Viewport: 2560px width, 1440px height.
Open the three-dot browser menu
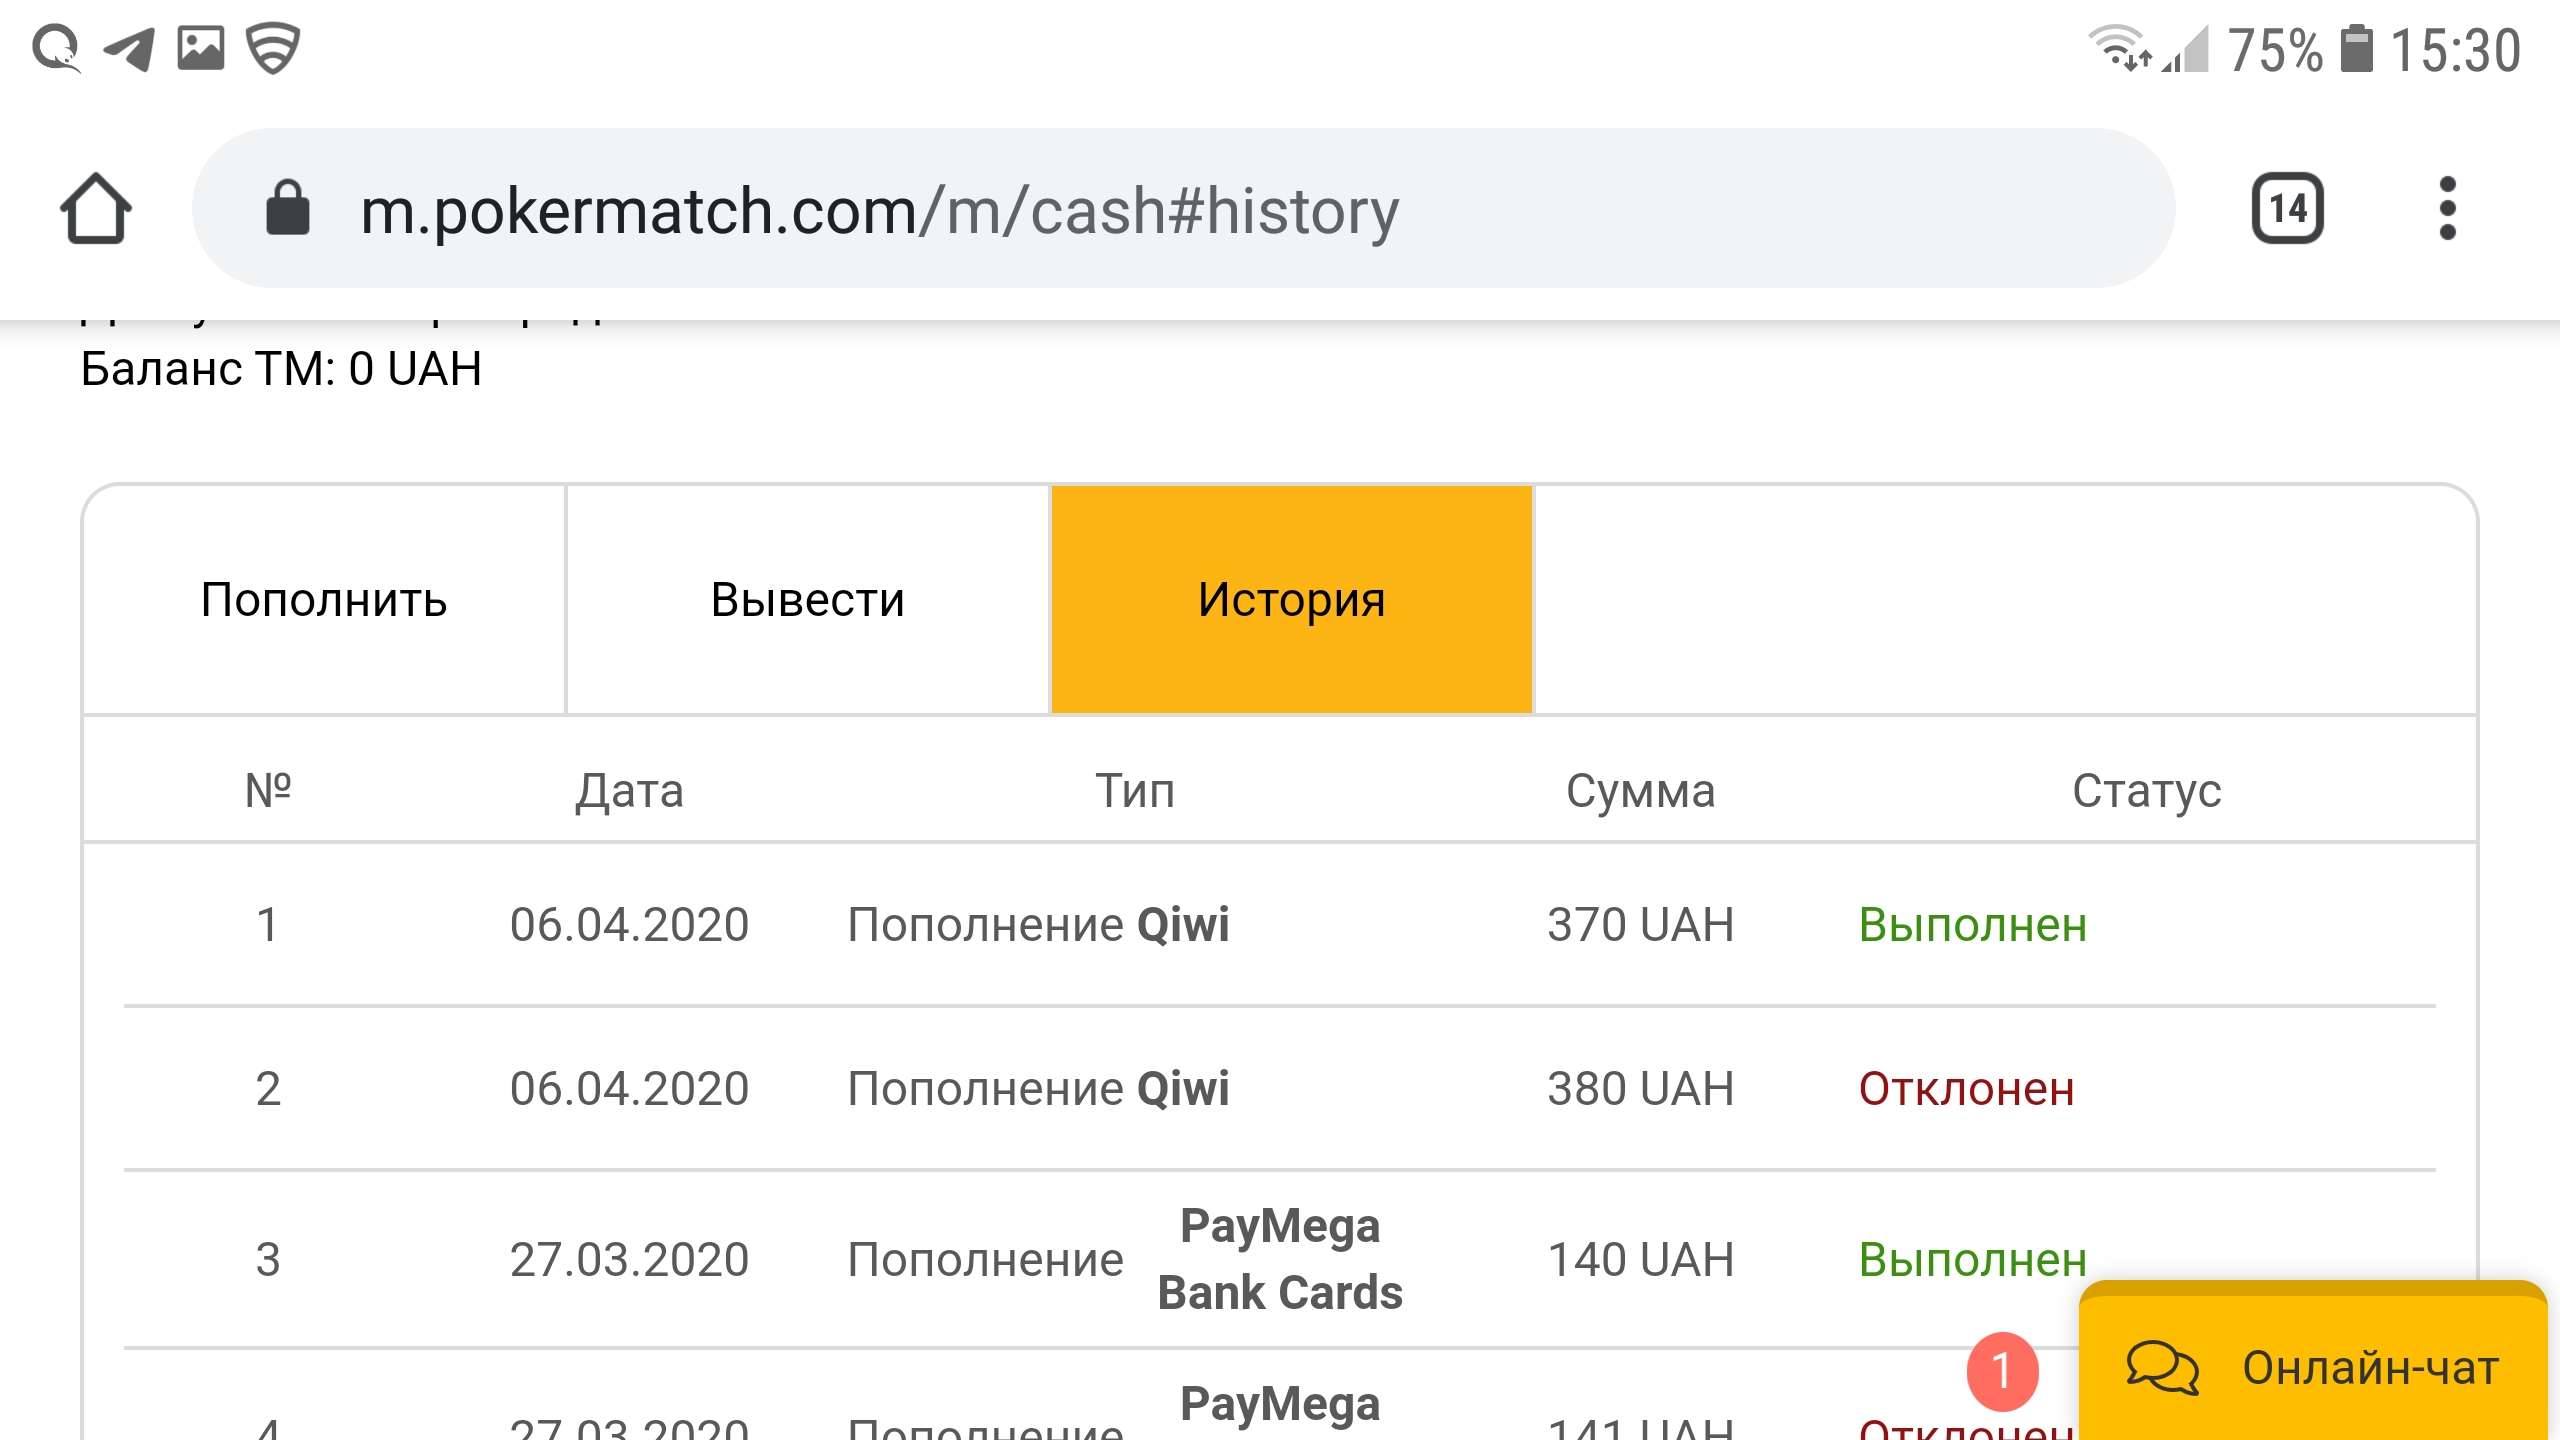pyautogui.click(x=2447, y=209)
